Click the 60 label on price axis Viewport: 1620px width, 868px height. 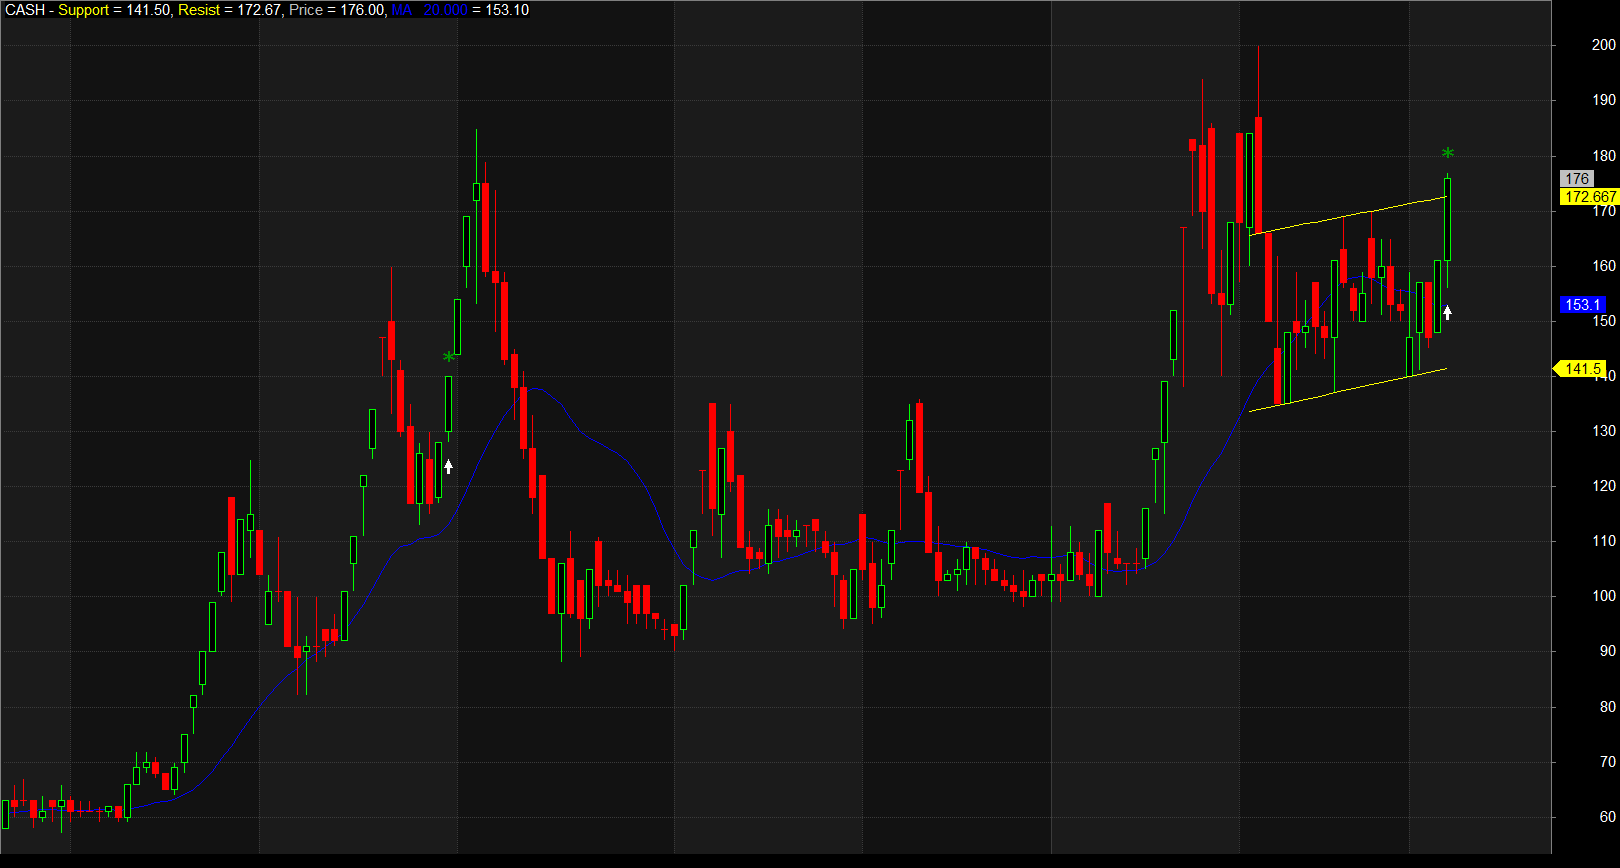pos(1607,817)
